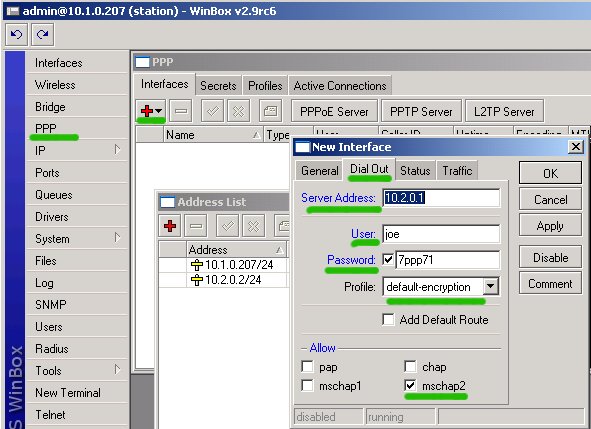591x429 pixels.
Task: Click the address icon beside 10.1.0.207/24
Action: 196,265
